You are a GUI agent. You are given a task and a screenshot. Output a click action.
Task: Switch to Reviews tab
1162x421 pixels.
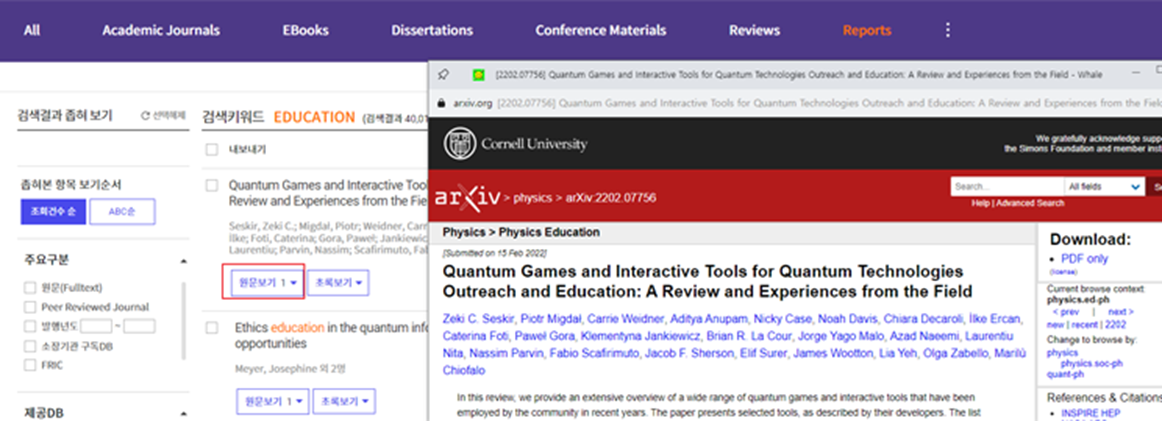tap(754, 30)
